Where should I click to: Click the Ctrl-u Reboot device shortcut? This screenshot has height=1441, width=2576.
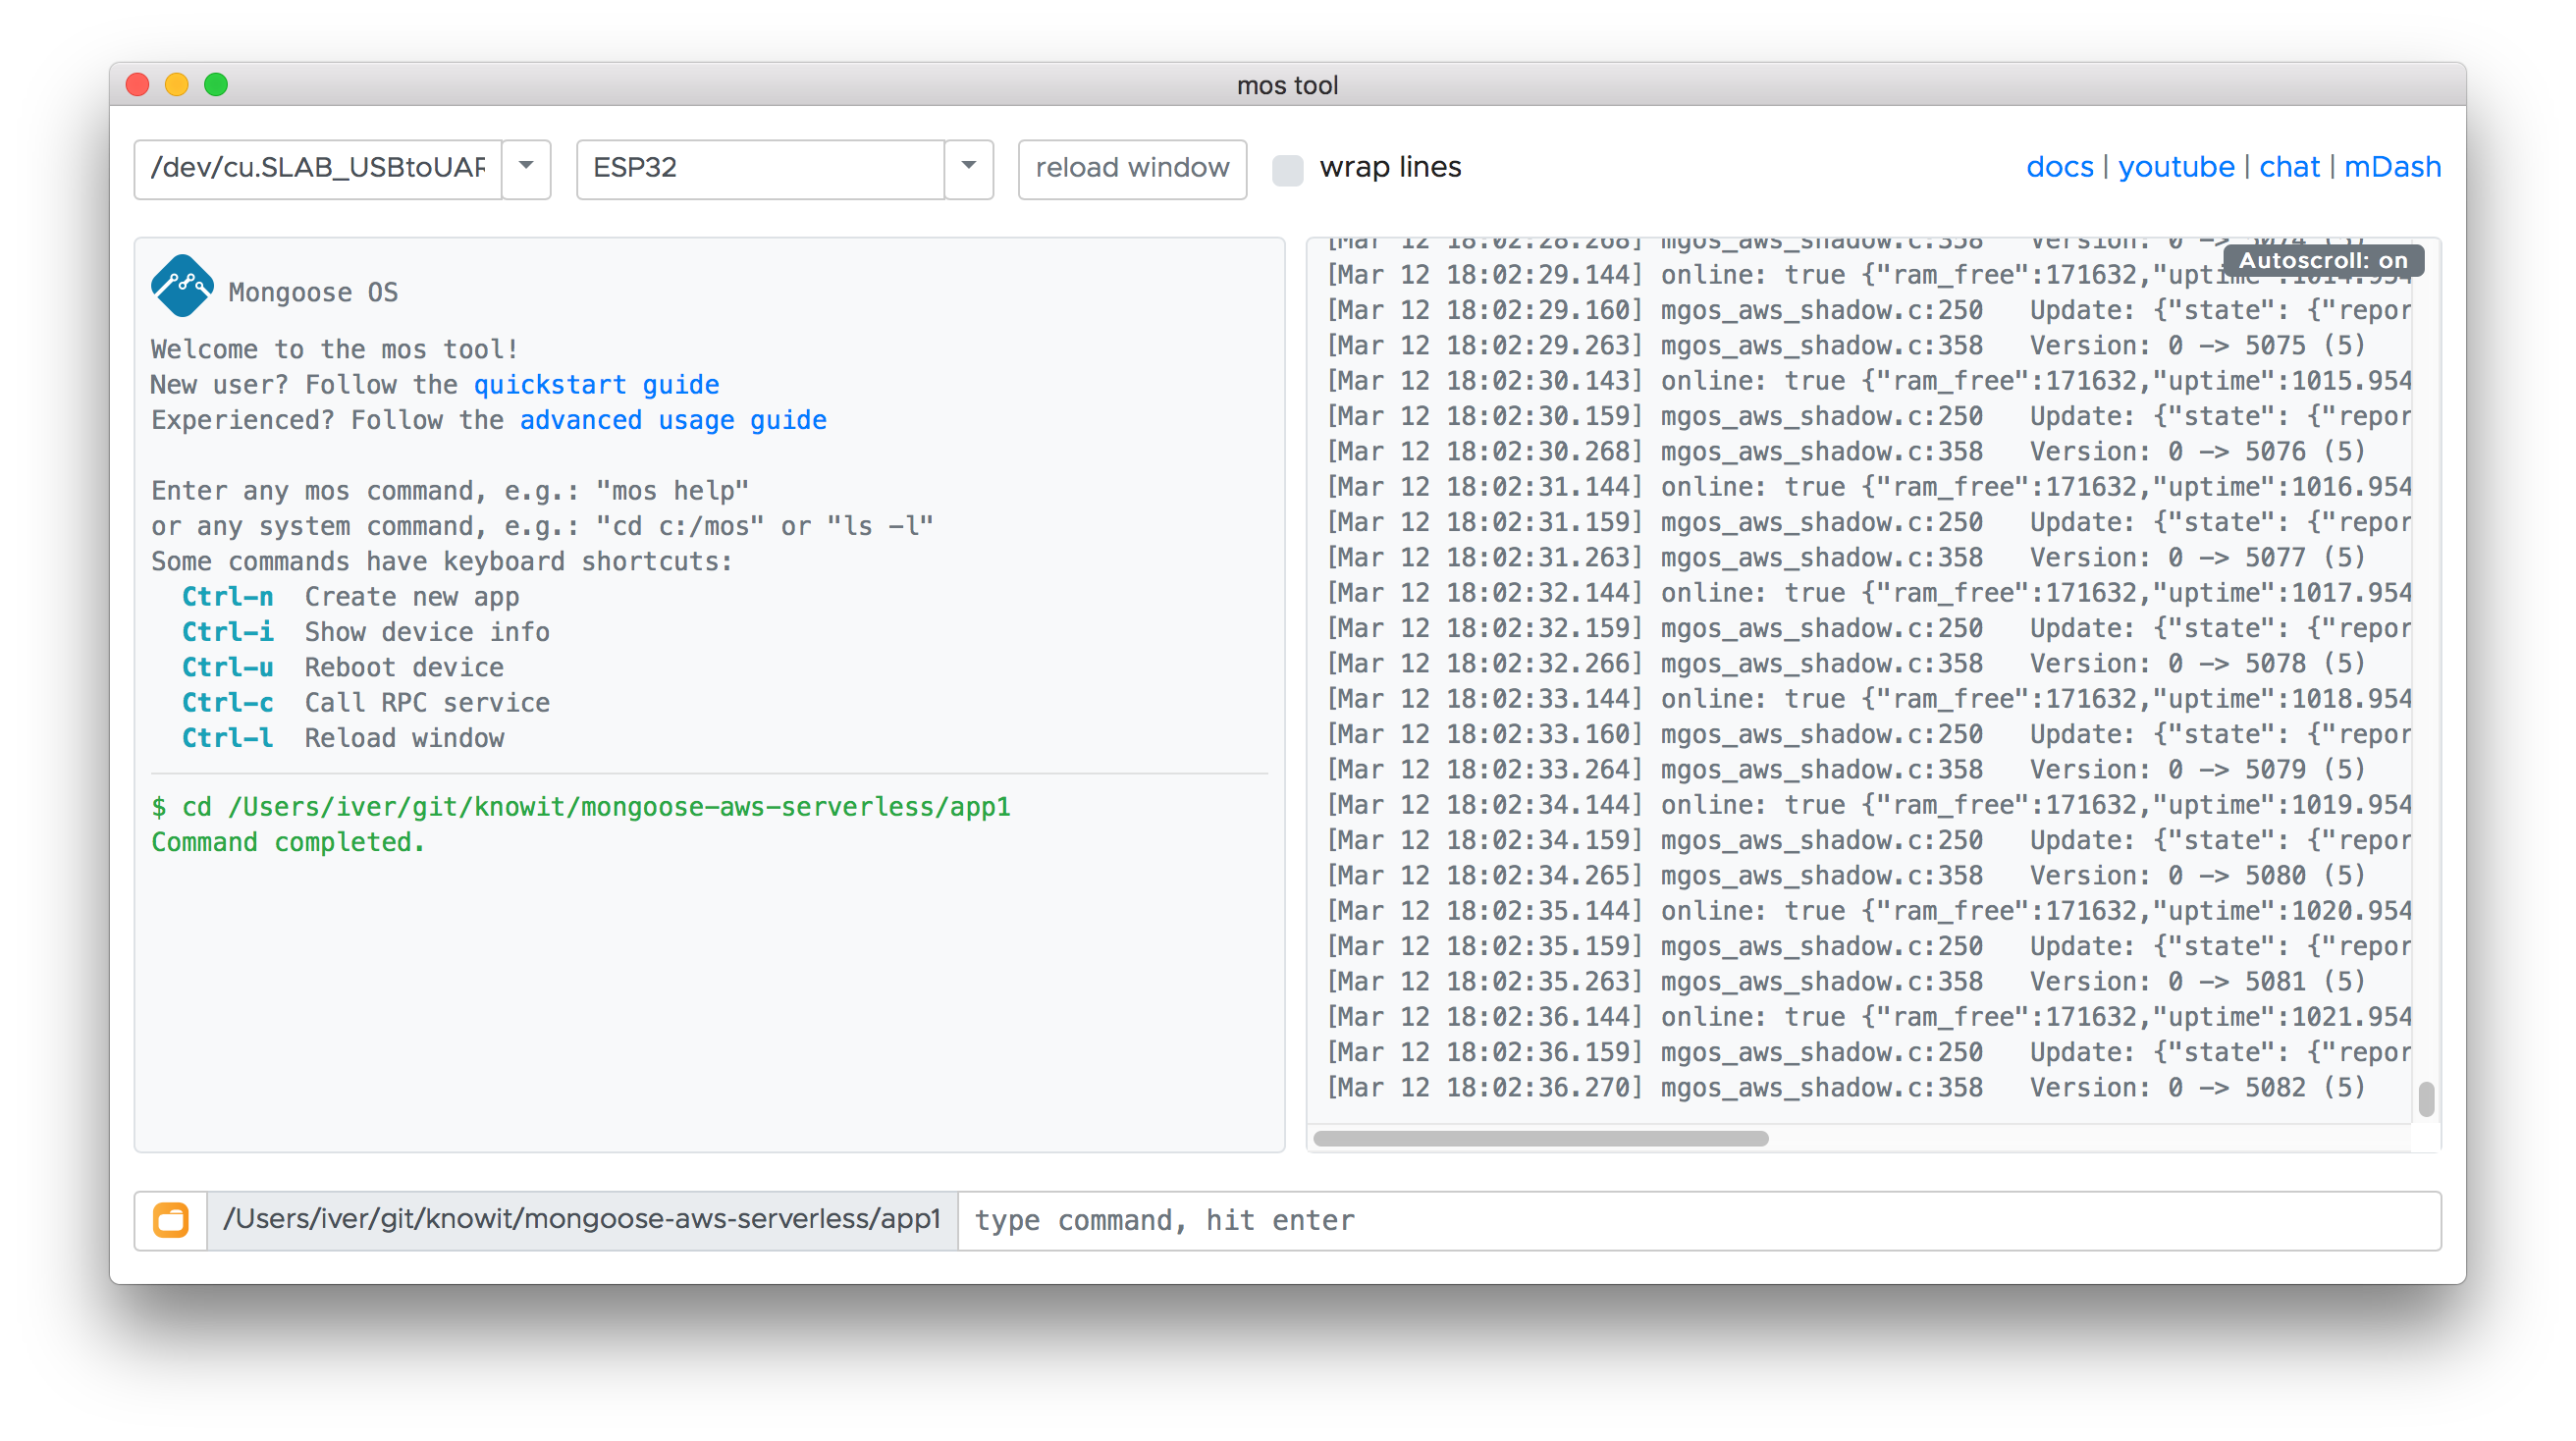[342, 667]
